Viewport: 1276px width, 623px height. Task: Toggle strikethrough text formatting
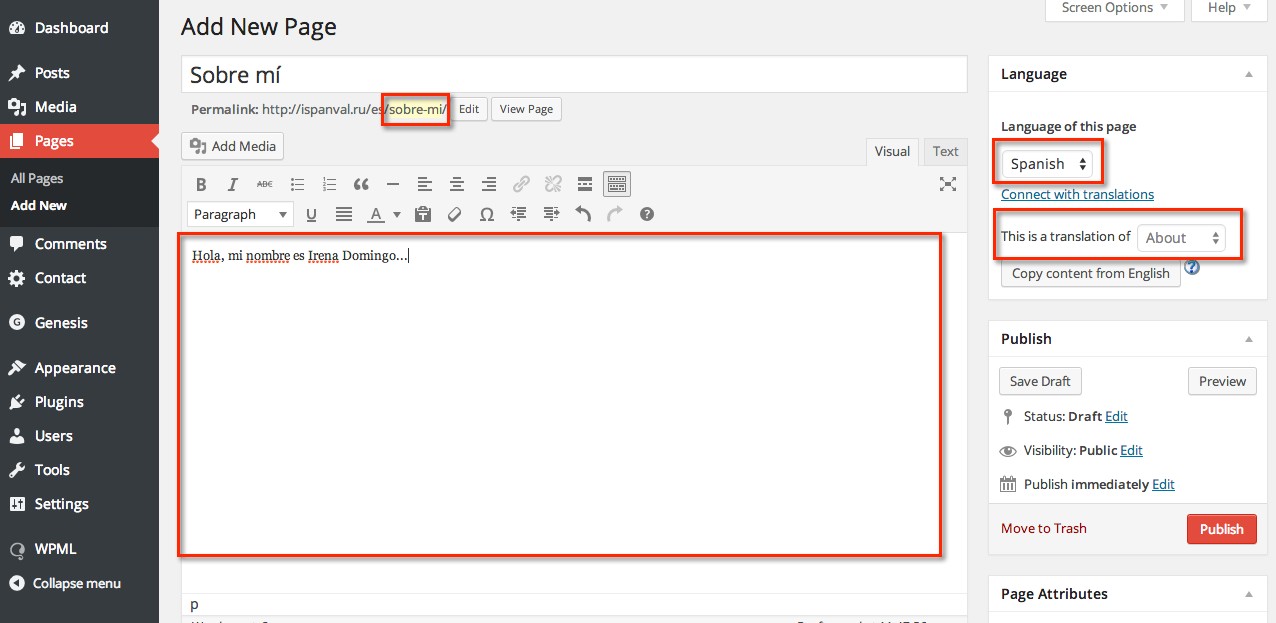pos(264,185)
